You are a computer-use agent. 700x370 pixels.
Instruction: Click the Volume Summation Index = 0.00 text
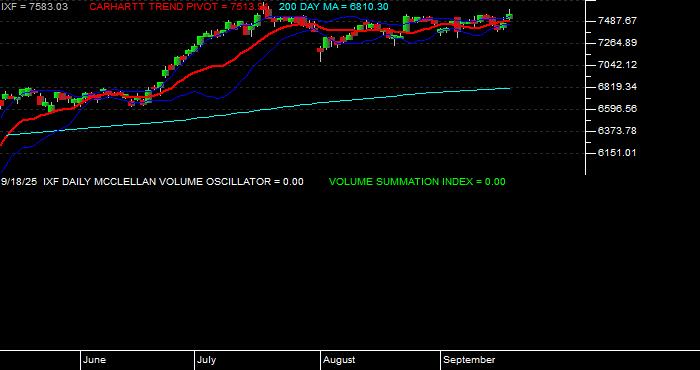pos(417,182)
